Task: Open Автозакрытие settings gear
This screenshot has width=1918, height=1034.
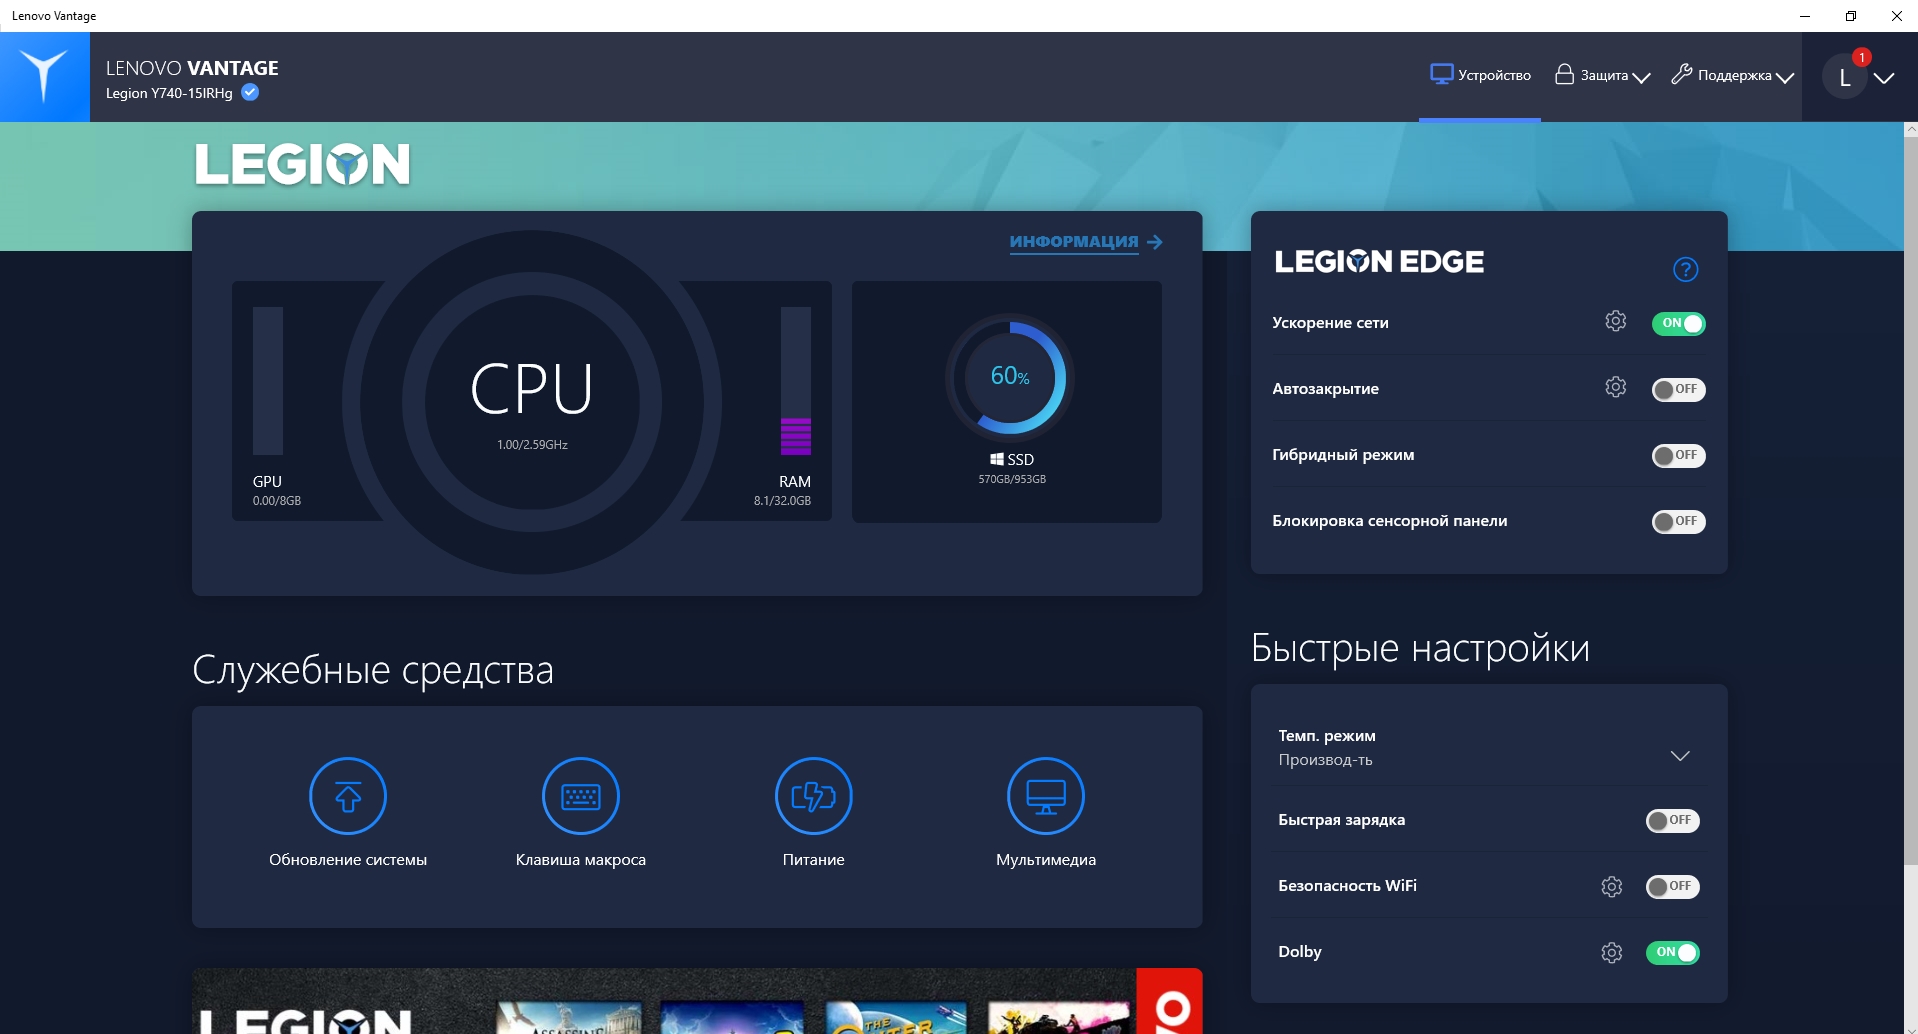Action: [x=1615, y=387]
